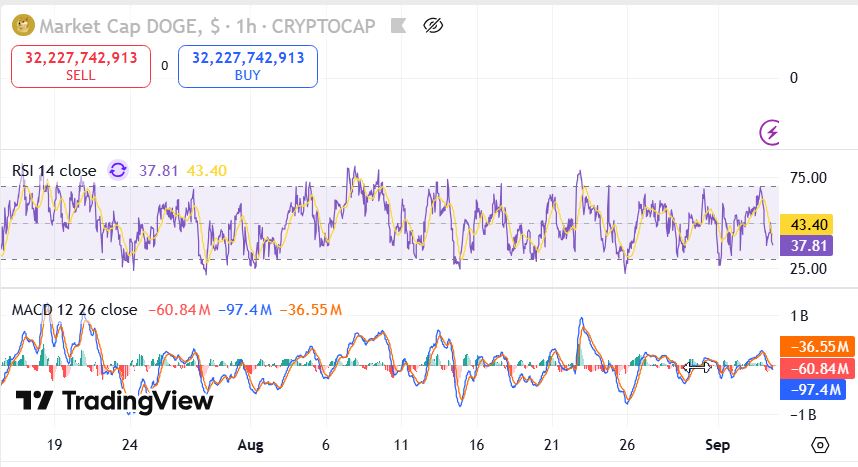Select the RSI 14 close indicator label
The image size is (858, 467).
(54, 171)
